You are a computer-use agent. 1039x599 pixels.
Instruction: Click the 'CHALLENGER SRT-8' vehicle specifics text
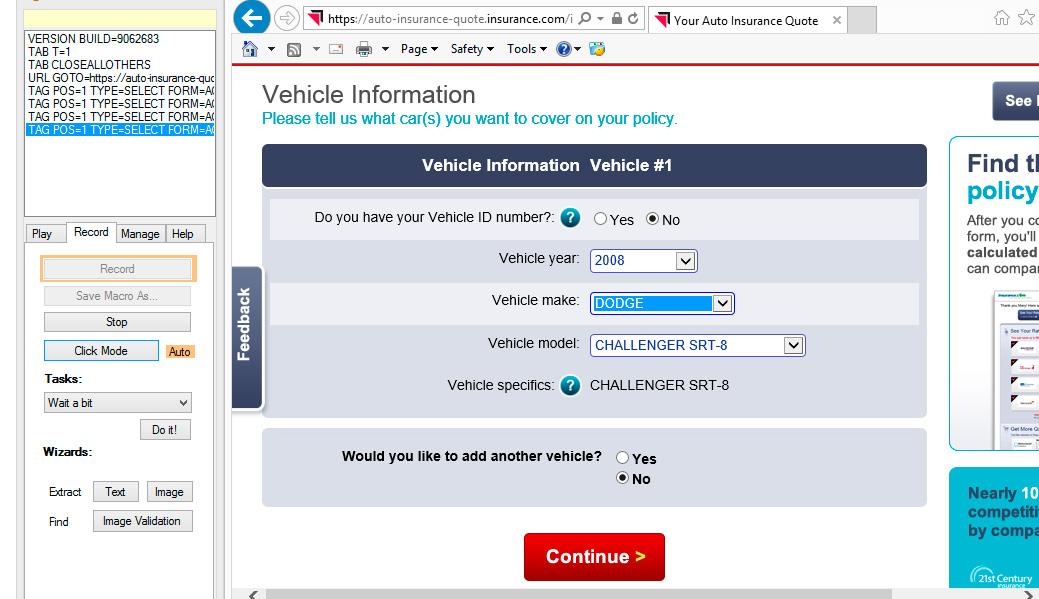pos(659,385)
